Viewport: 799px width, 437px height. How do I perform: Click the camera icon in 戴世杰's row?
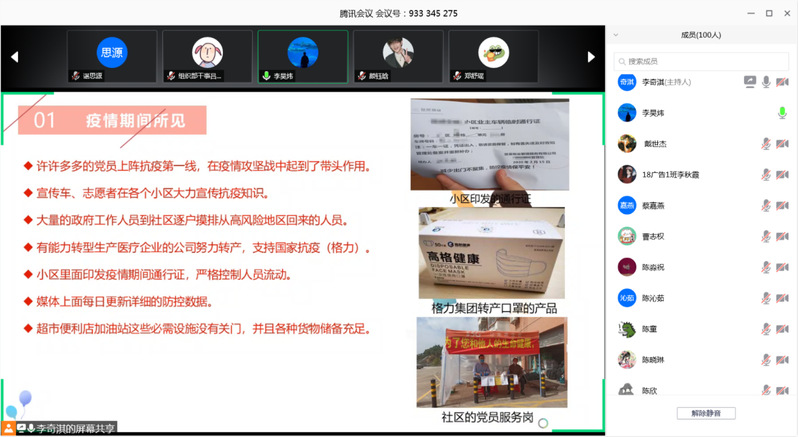(782, 144)
